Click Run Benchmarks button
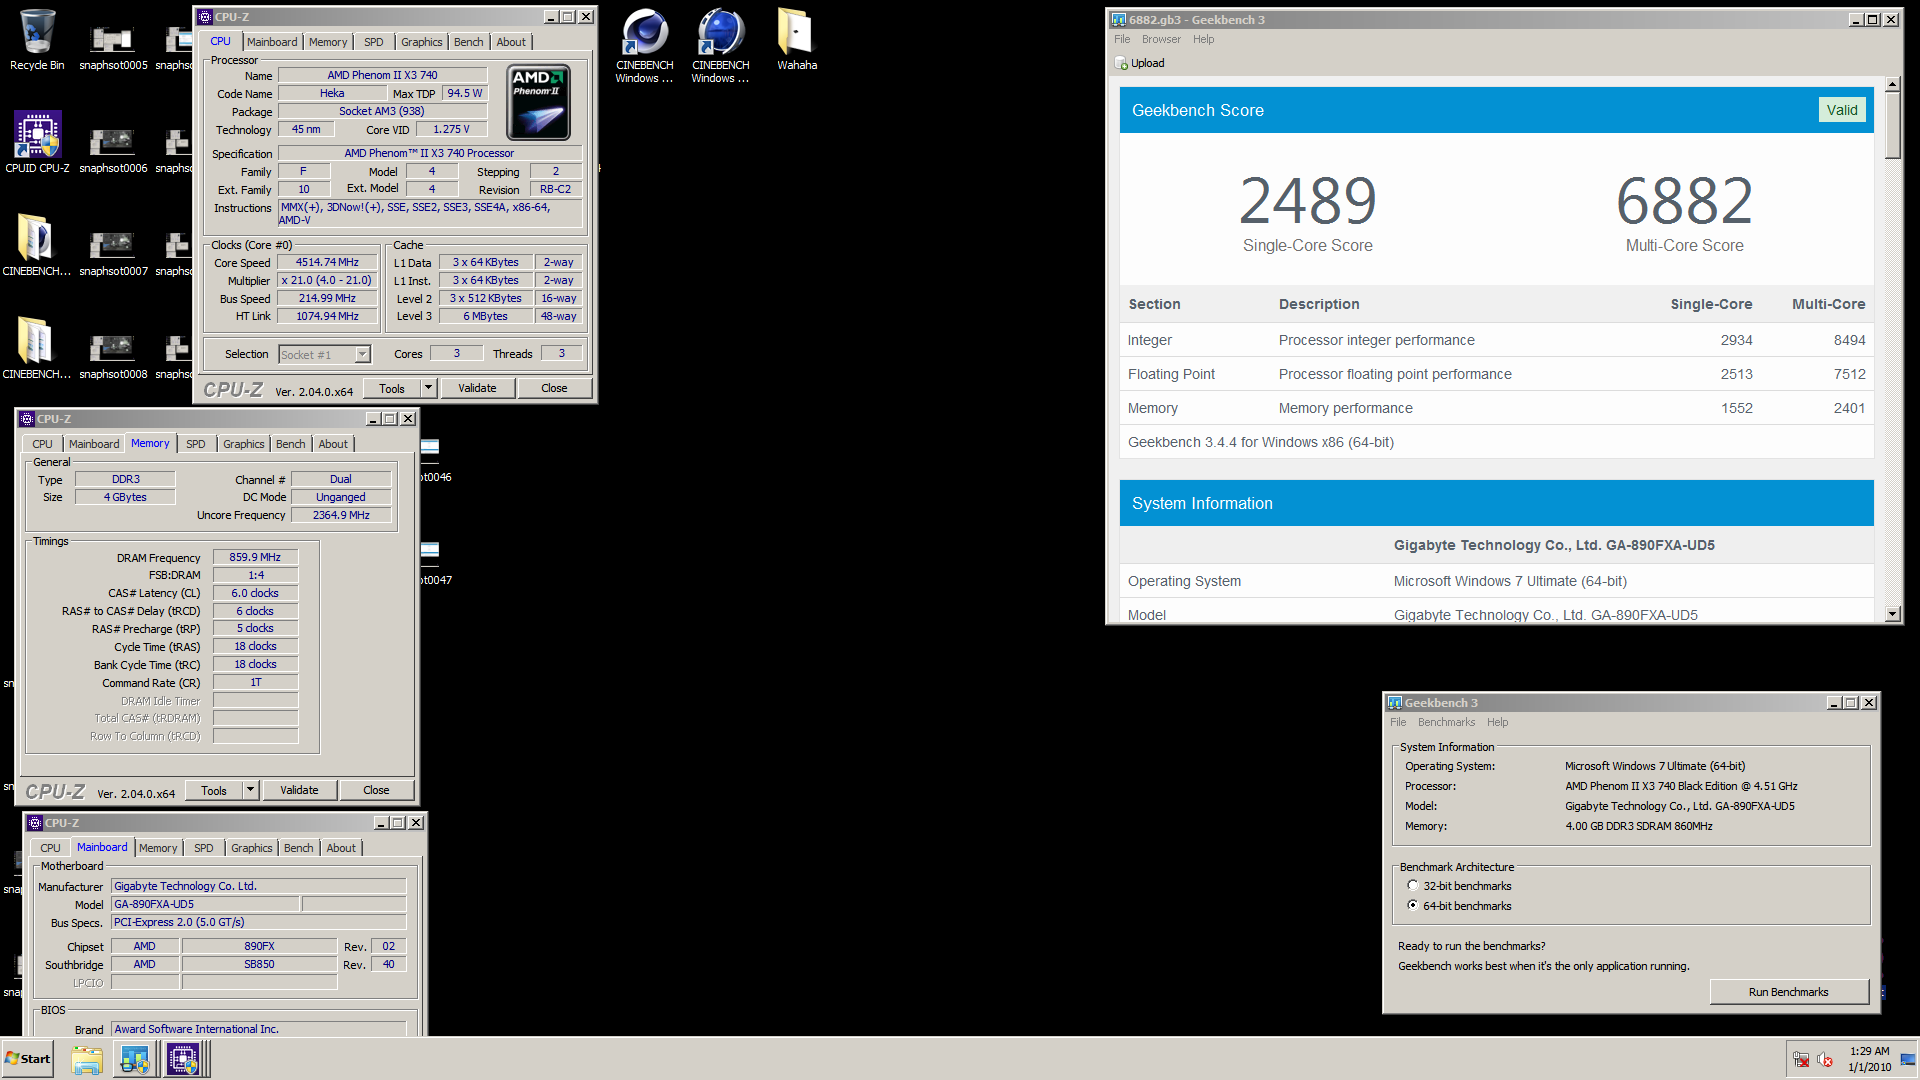The height and width of the screenshot is (1080, 1920). click(x=1788, y=992)
